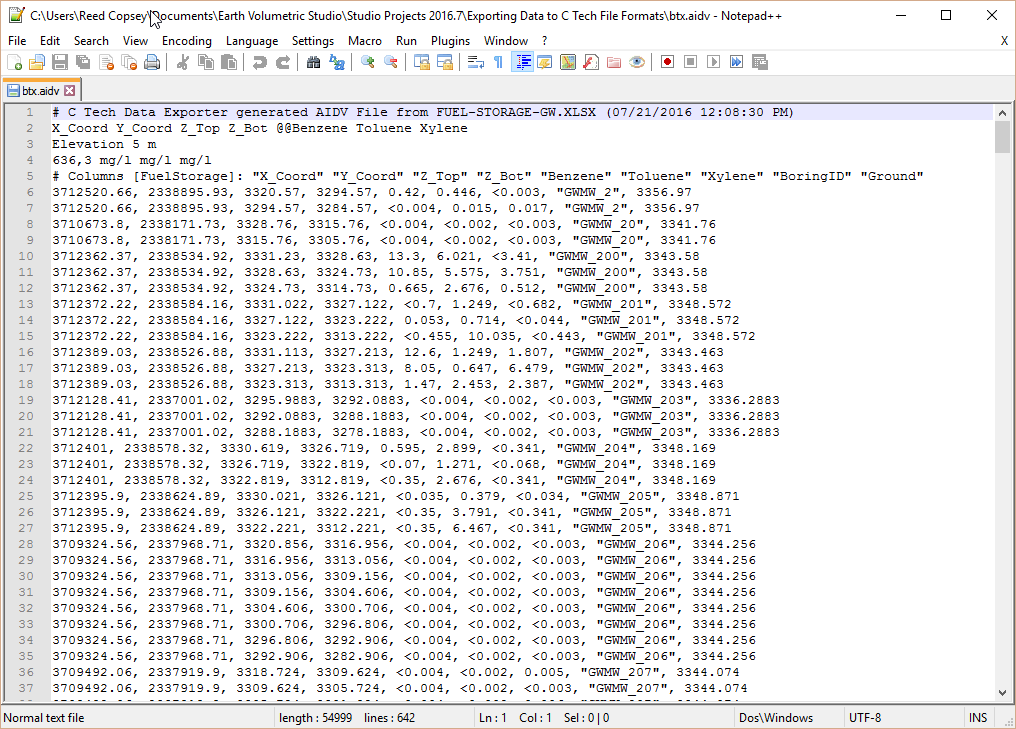
Task: Click the Dos\Windows line ending status field
Action: 775,717
